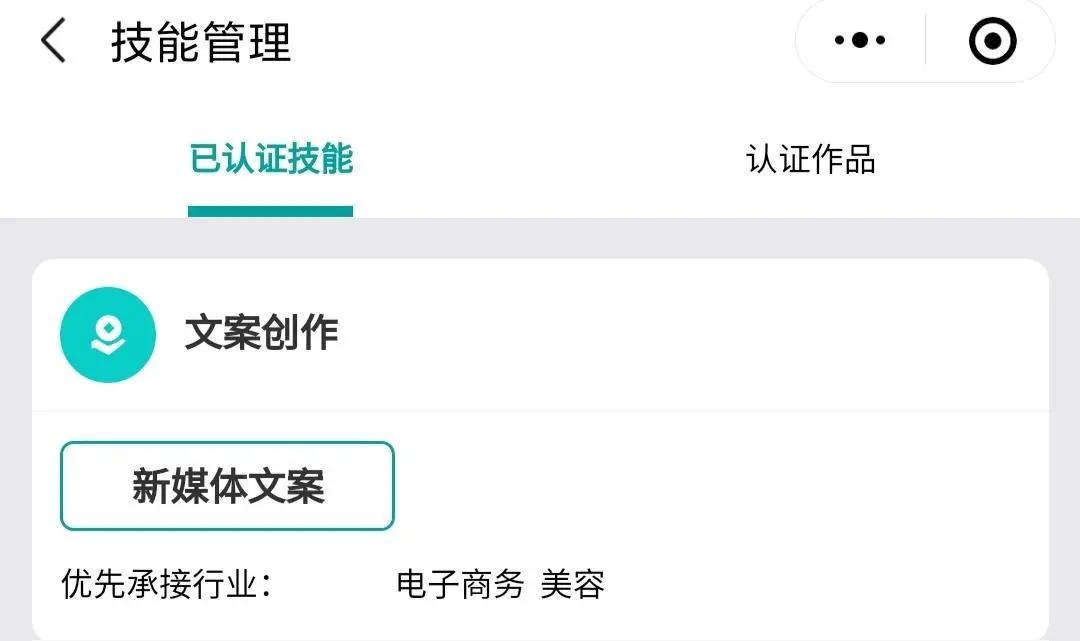Screen dimensions: 1080x641
Task: Tap the back arrow to exit 技能管理
Action: [53, 42]
